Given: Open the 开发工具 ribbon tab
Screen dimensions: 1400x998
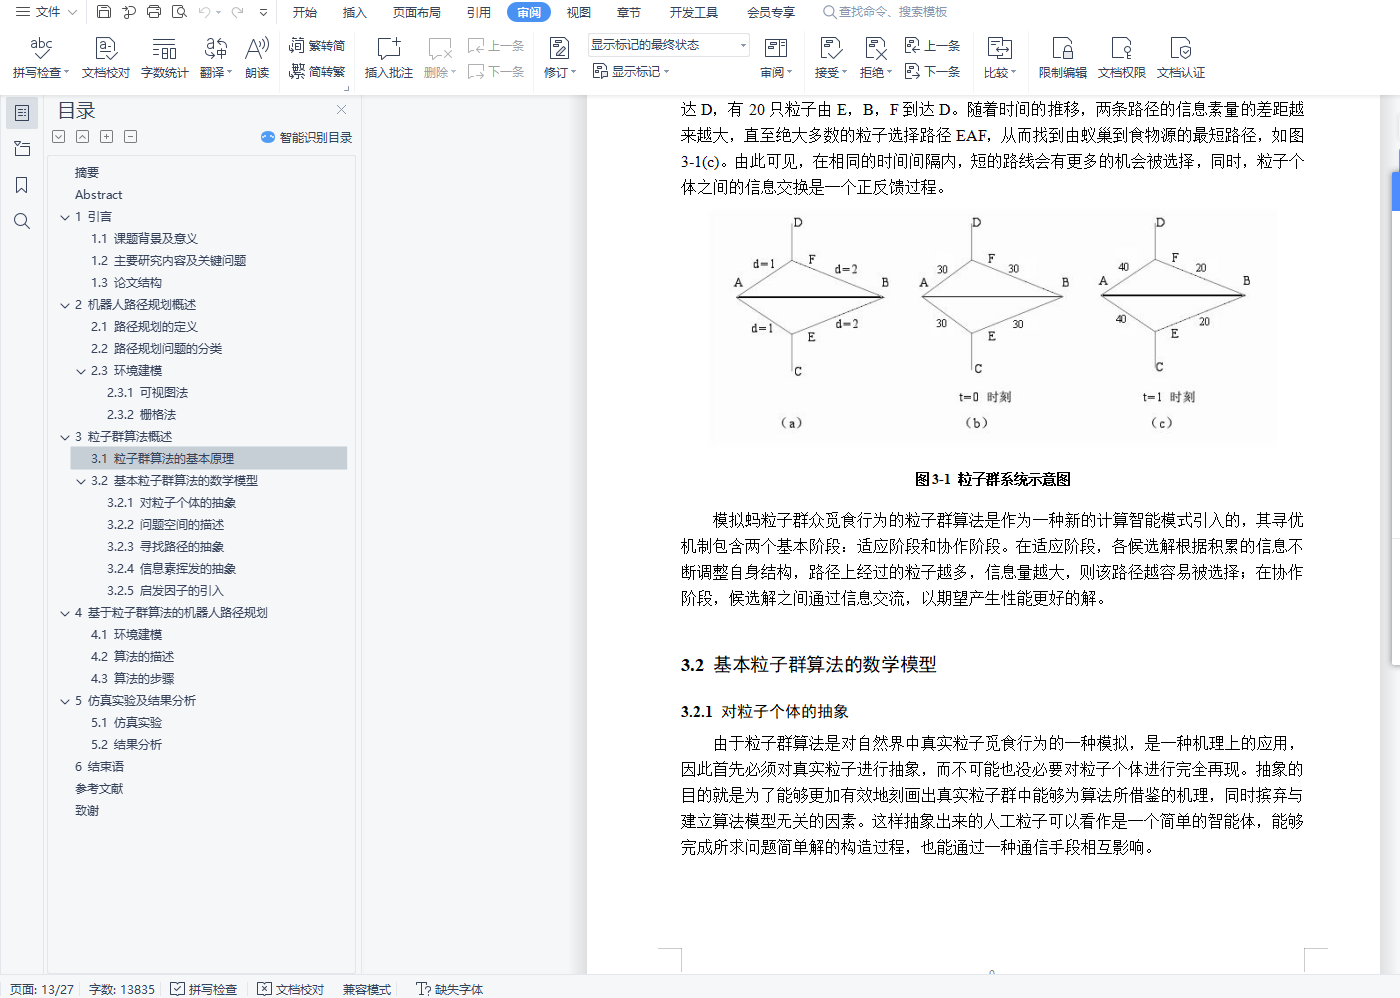Looking at the screenshot, I should point(694,12).
